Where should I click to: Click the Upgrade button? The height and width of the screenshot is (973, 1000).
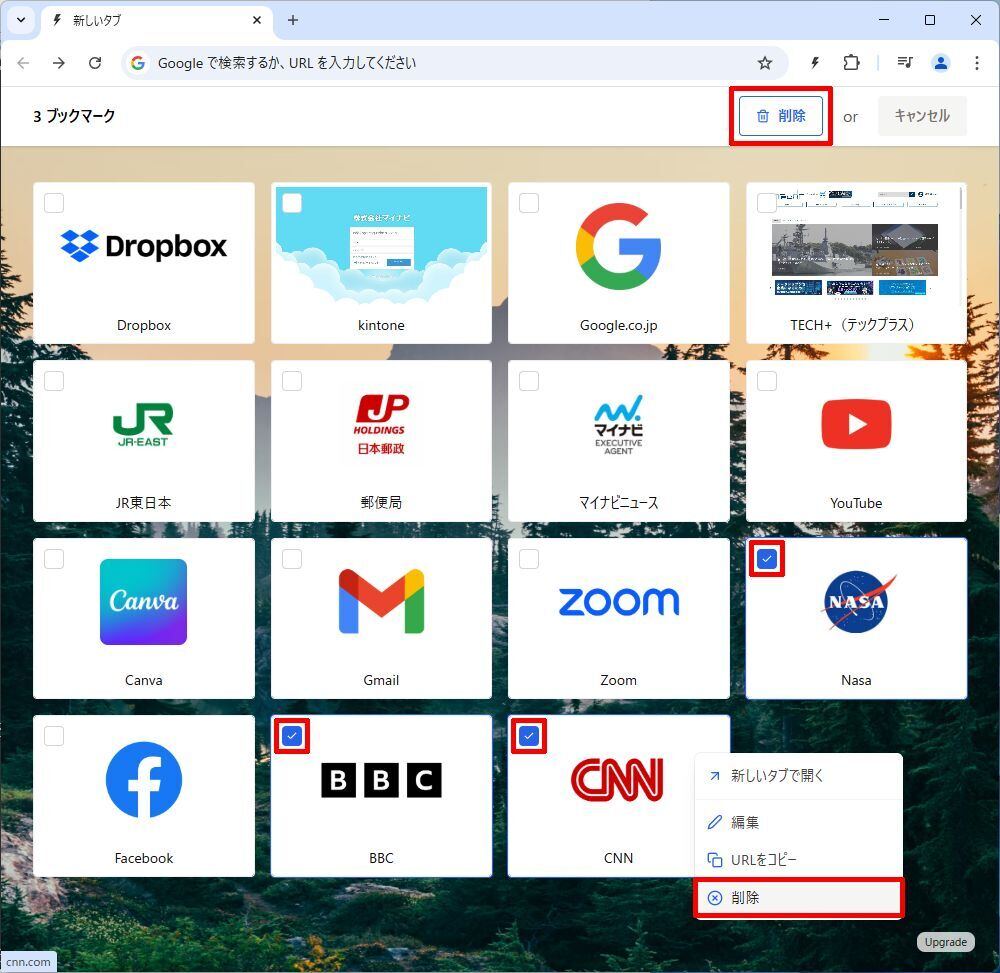click(945, 942)
